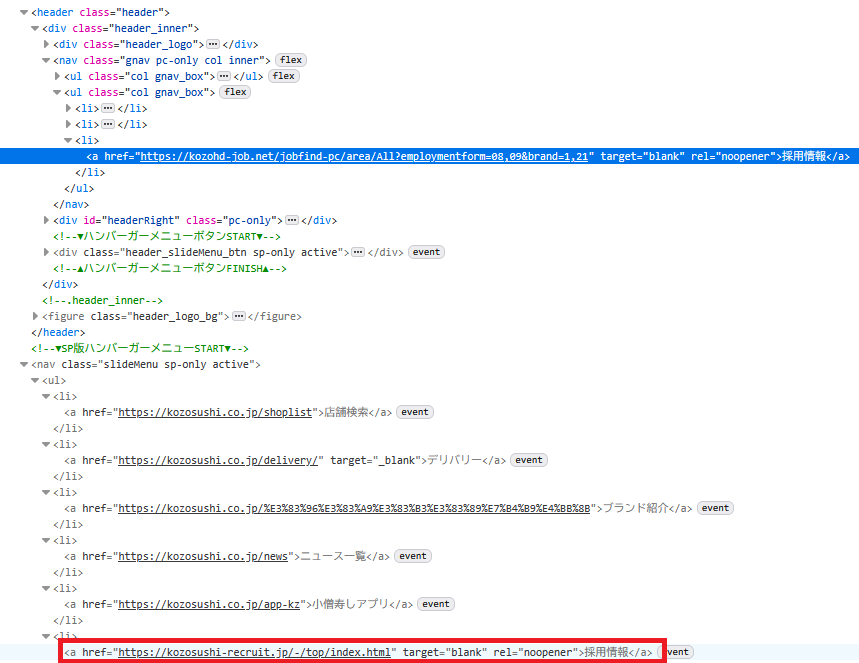The height and width of the screenshot is (663, 859).
Task: Toggle flex badge on second gnav_box ul
Action: 234,92
